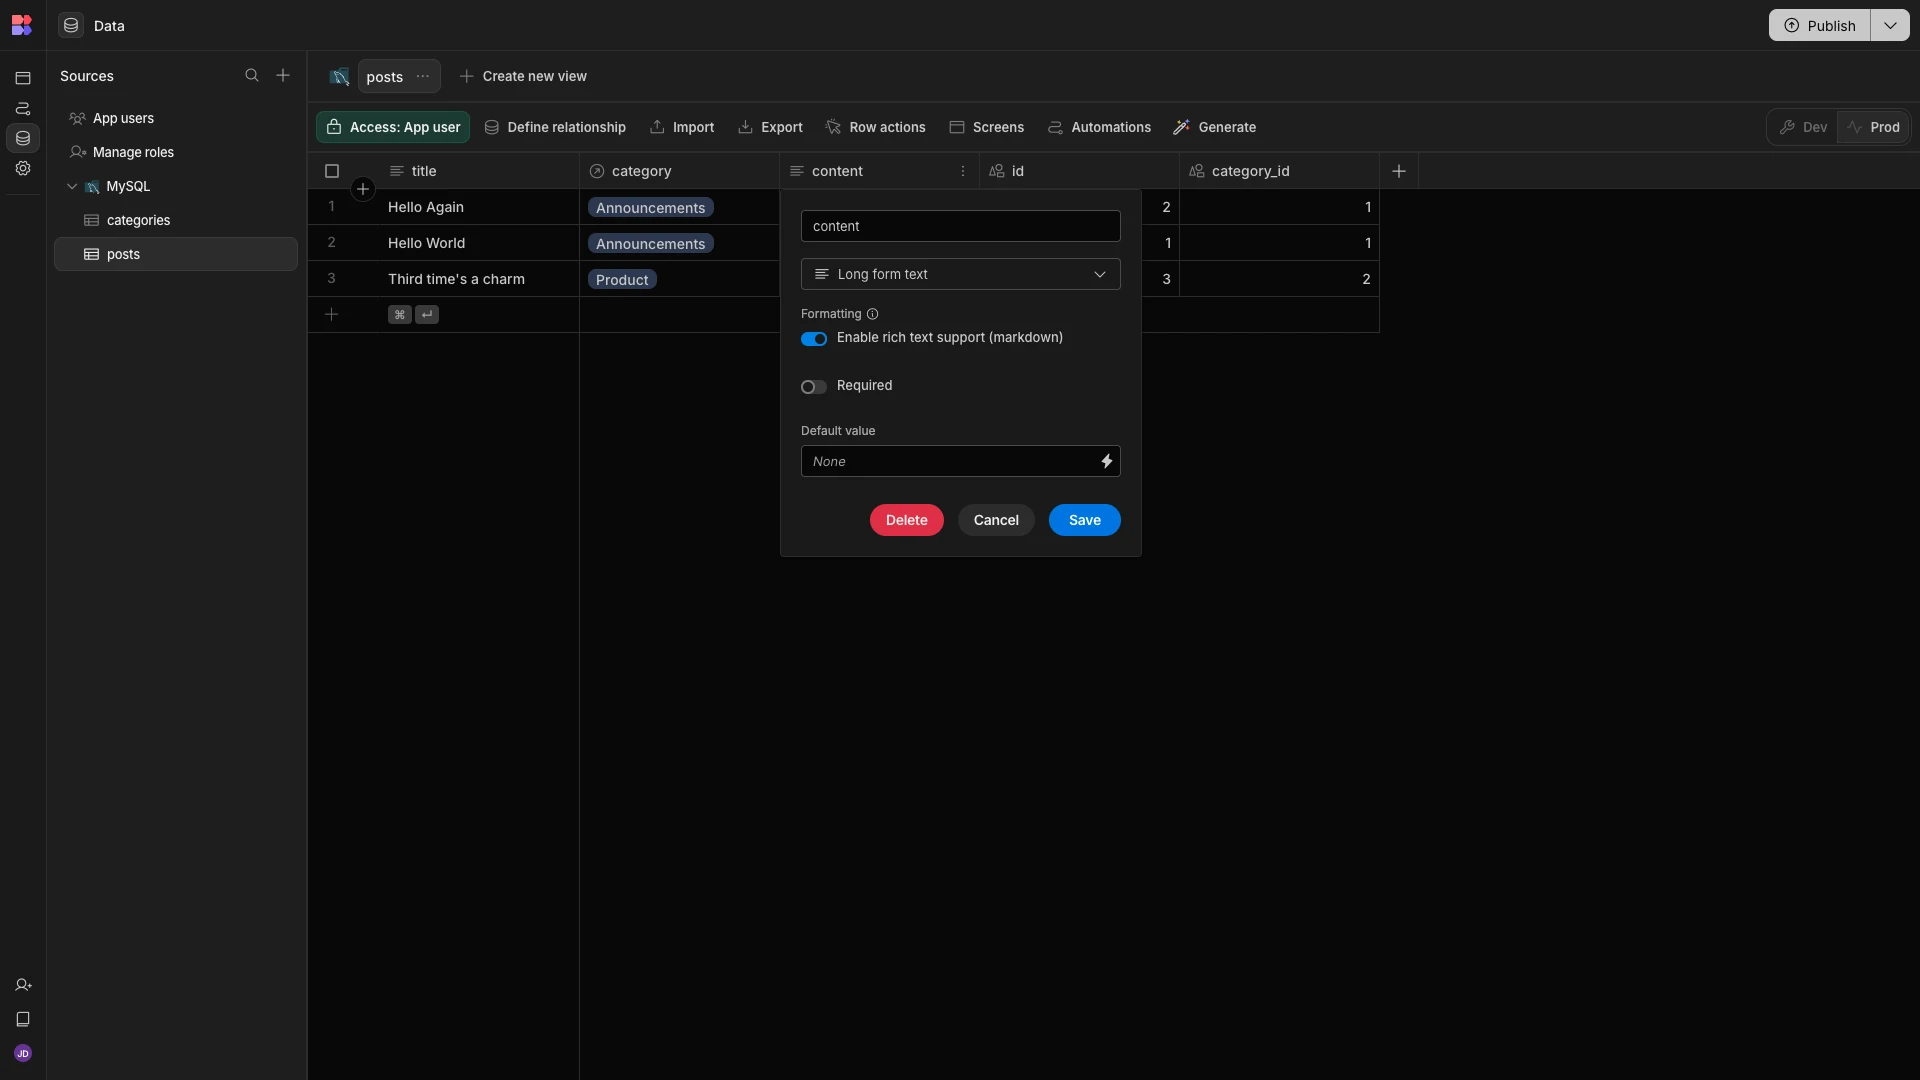
Task: Open content column menu dots
Action: (963, 171)
